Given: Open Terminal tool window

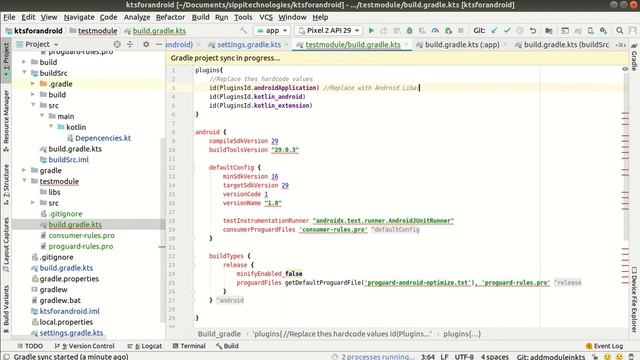Looking at the screenshot, I should click(189, 346).
